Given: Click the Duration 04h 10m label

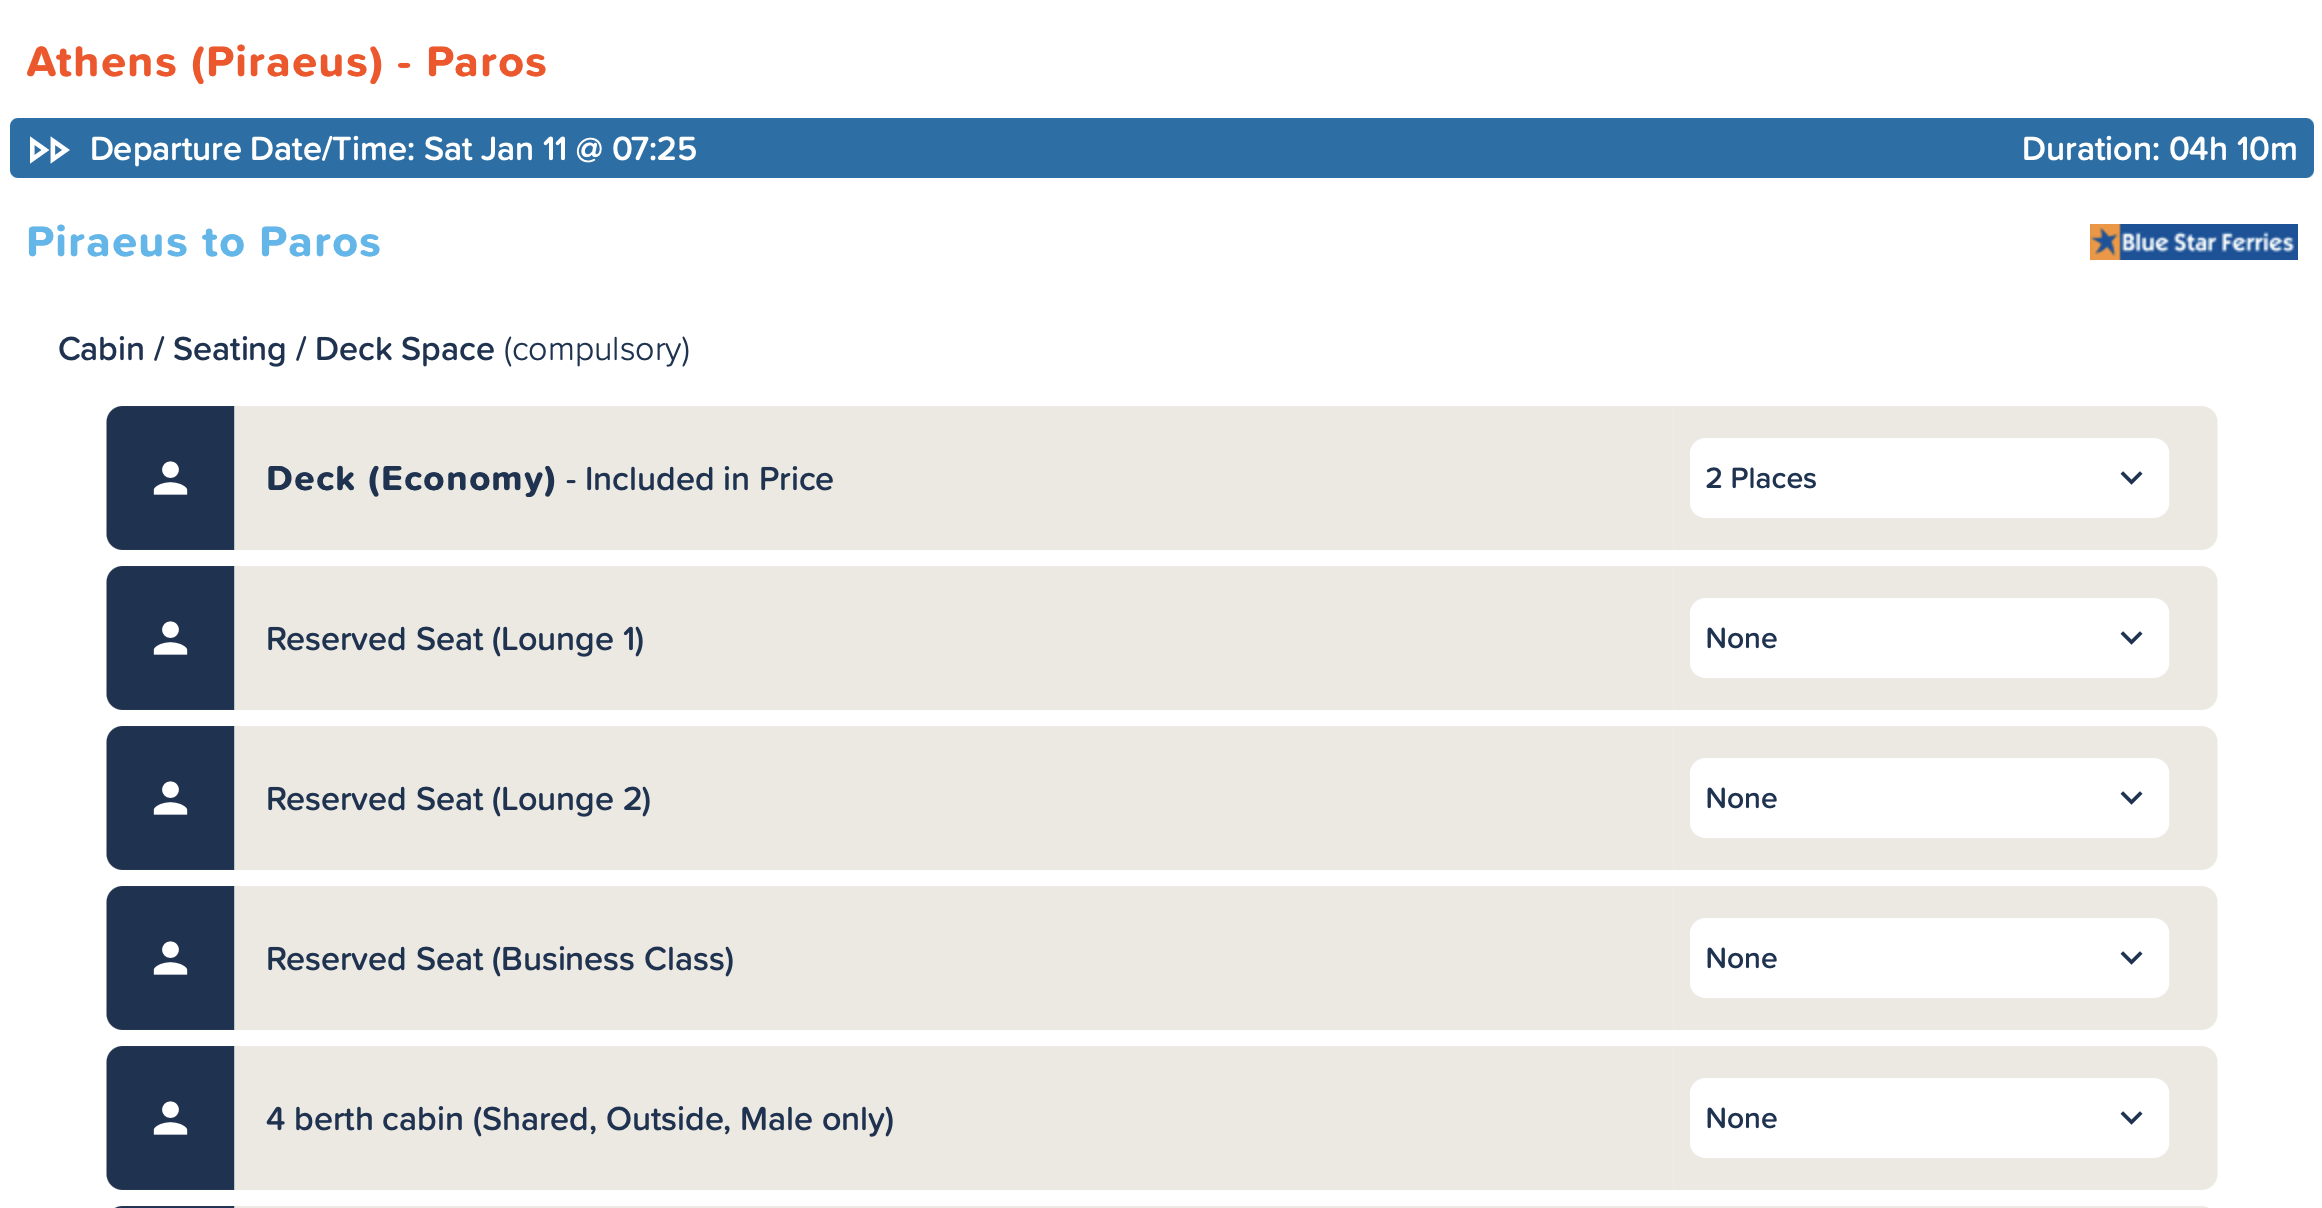Looking at the screenshot, I should click(2159, 149).
